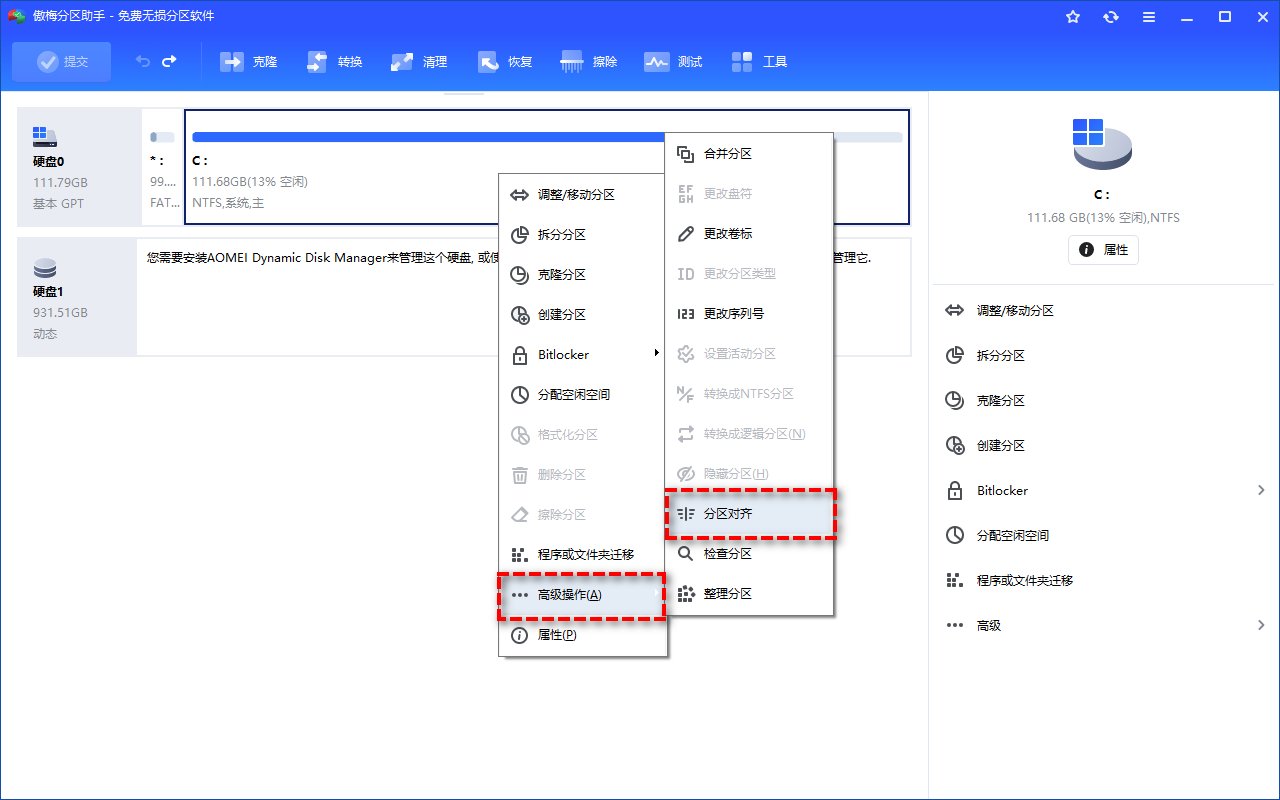The image size is (1280, 800).
Task: Open the 转换 (Convert) tool from toolbar
Action: click(334, 61)
